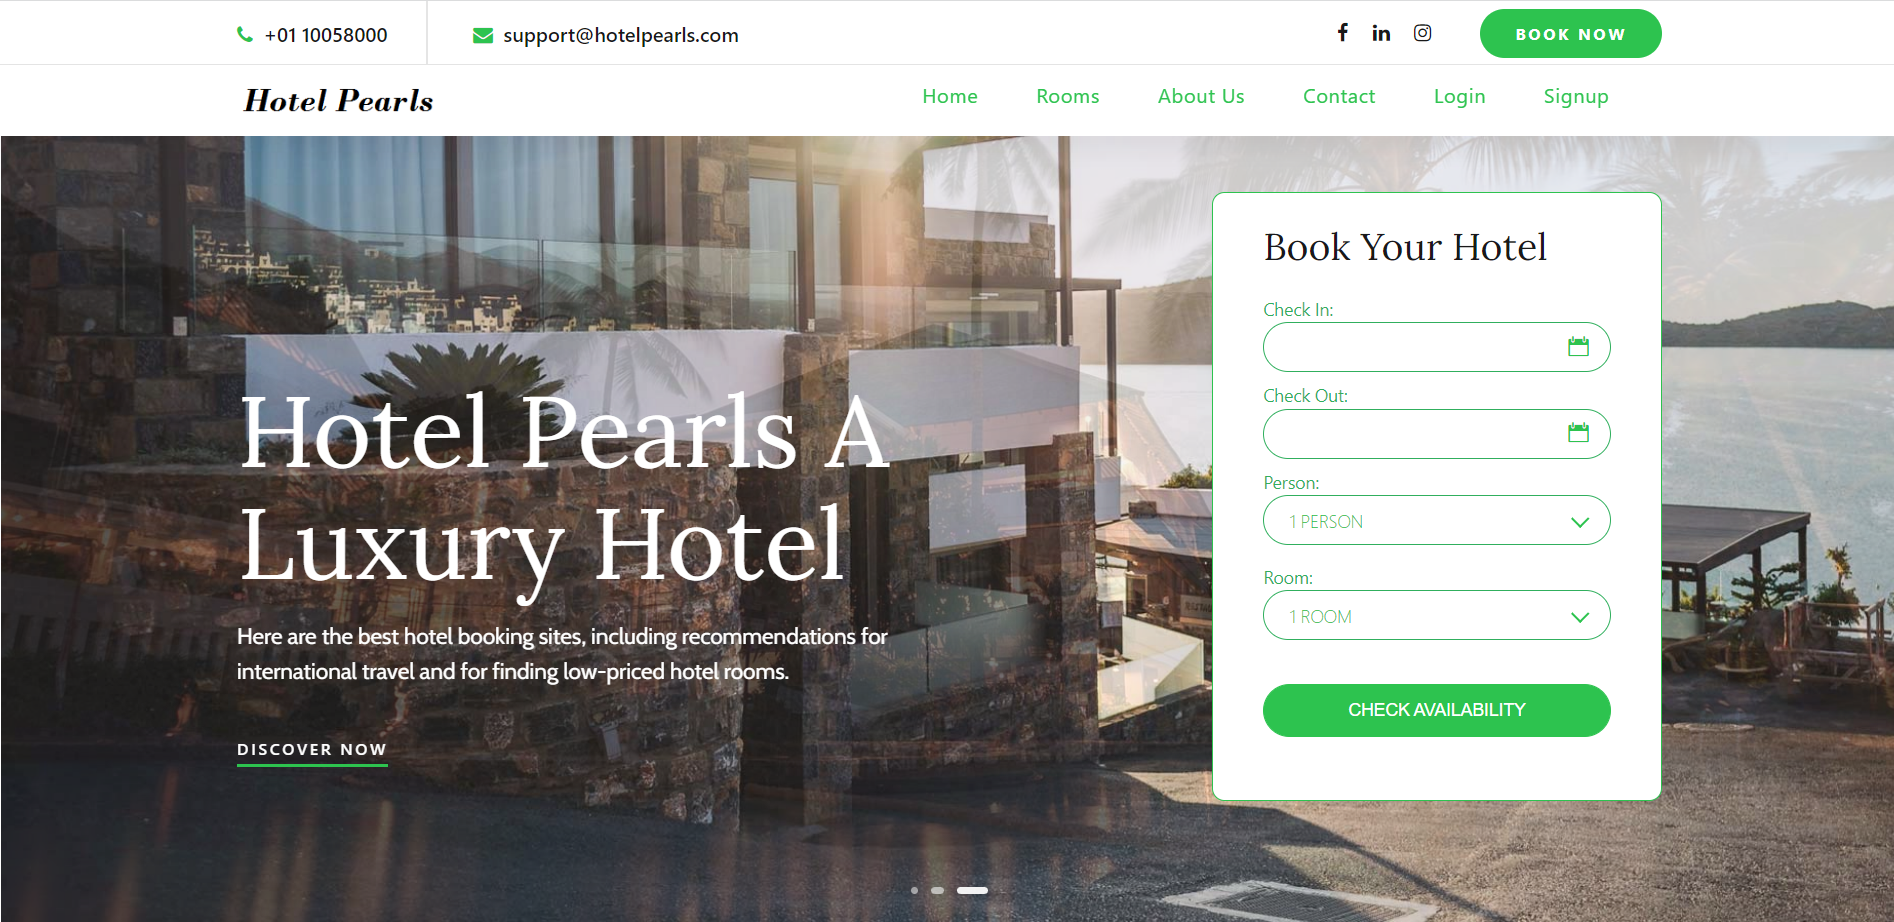Click the green envelope email icon

[483, 36]
